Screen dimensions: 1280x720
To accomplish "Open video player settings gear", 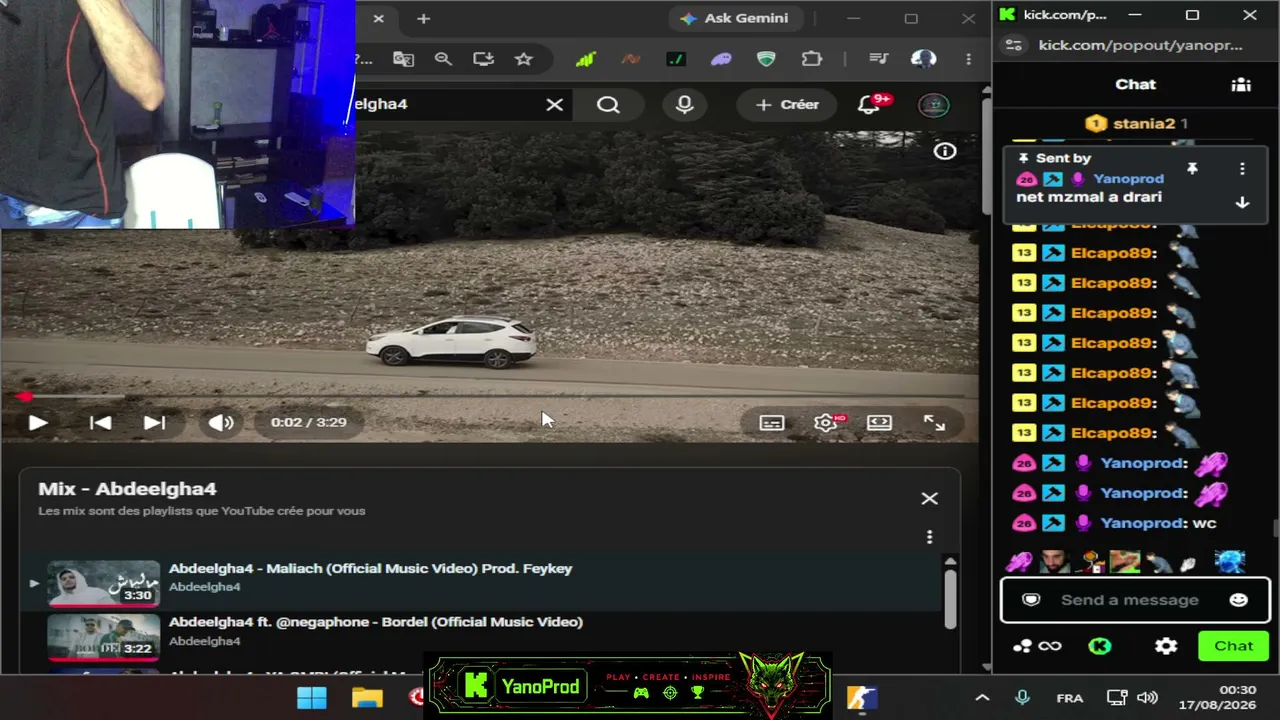I will click(x=826, y=423).
